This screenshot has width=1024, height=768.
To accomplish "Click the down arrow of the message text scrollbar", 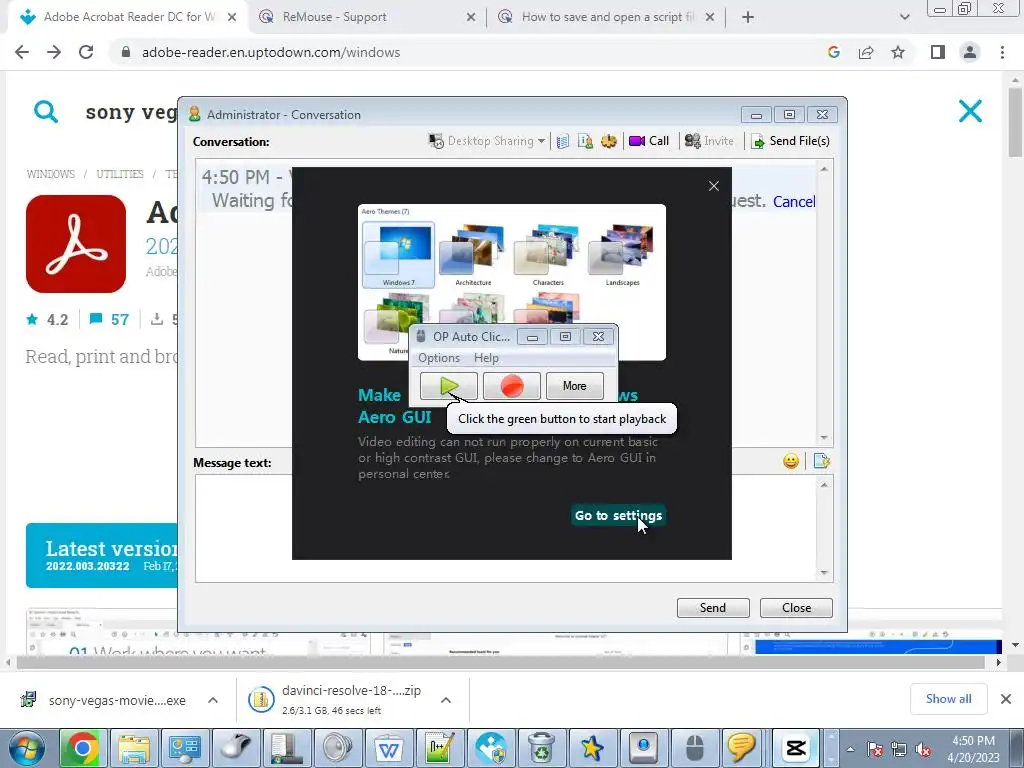I will tap(825, 573).
